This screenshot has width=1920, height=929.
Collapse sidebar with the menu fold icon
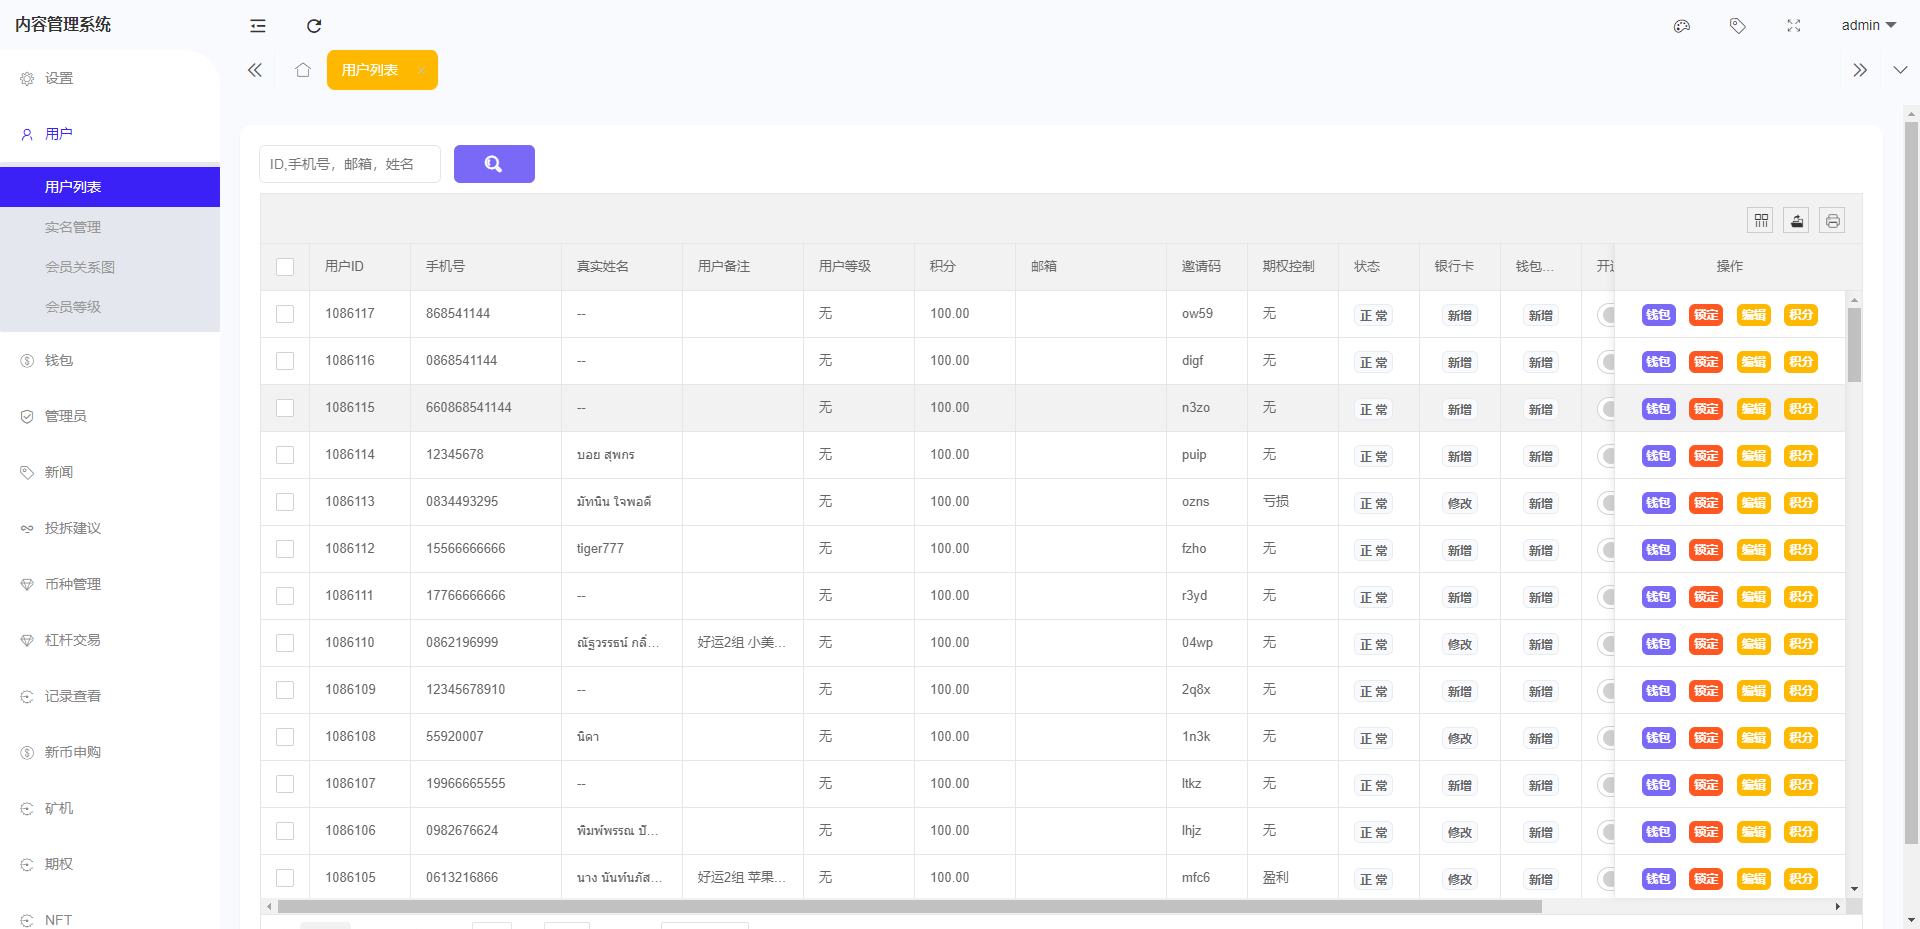(x=258, y=26)
